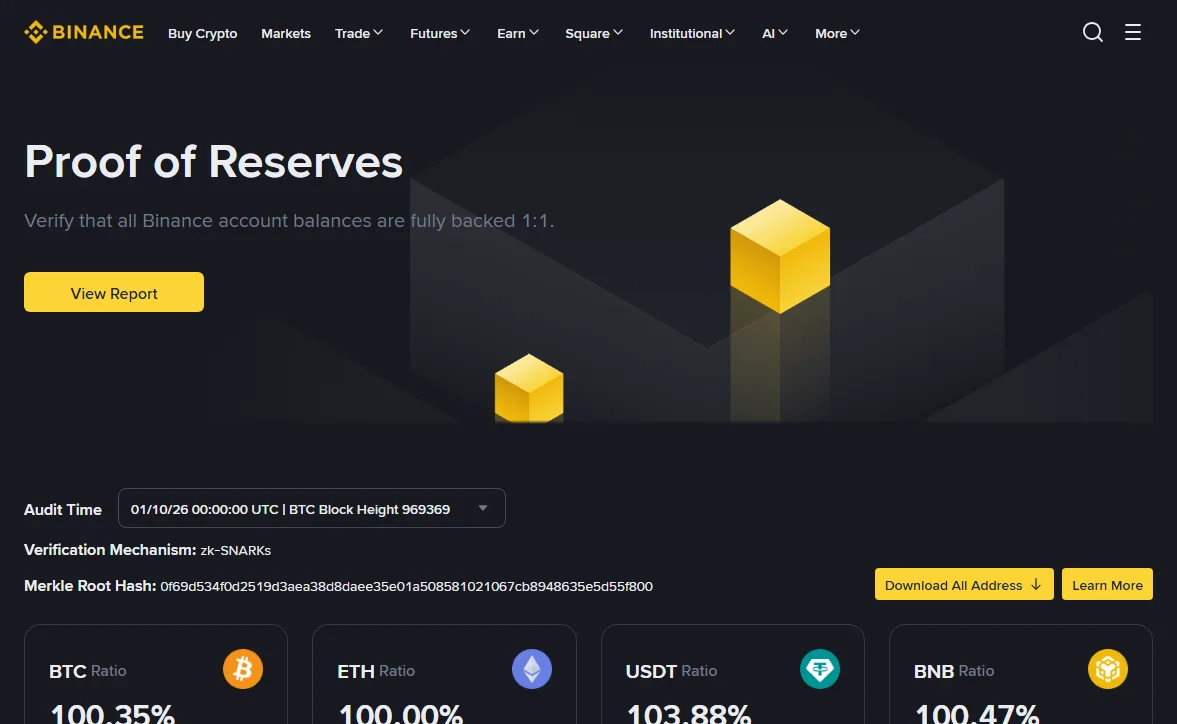The image size is (1177, 724).
Task: Click the Audit Time label
Action: [63, 509]
